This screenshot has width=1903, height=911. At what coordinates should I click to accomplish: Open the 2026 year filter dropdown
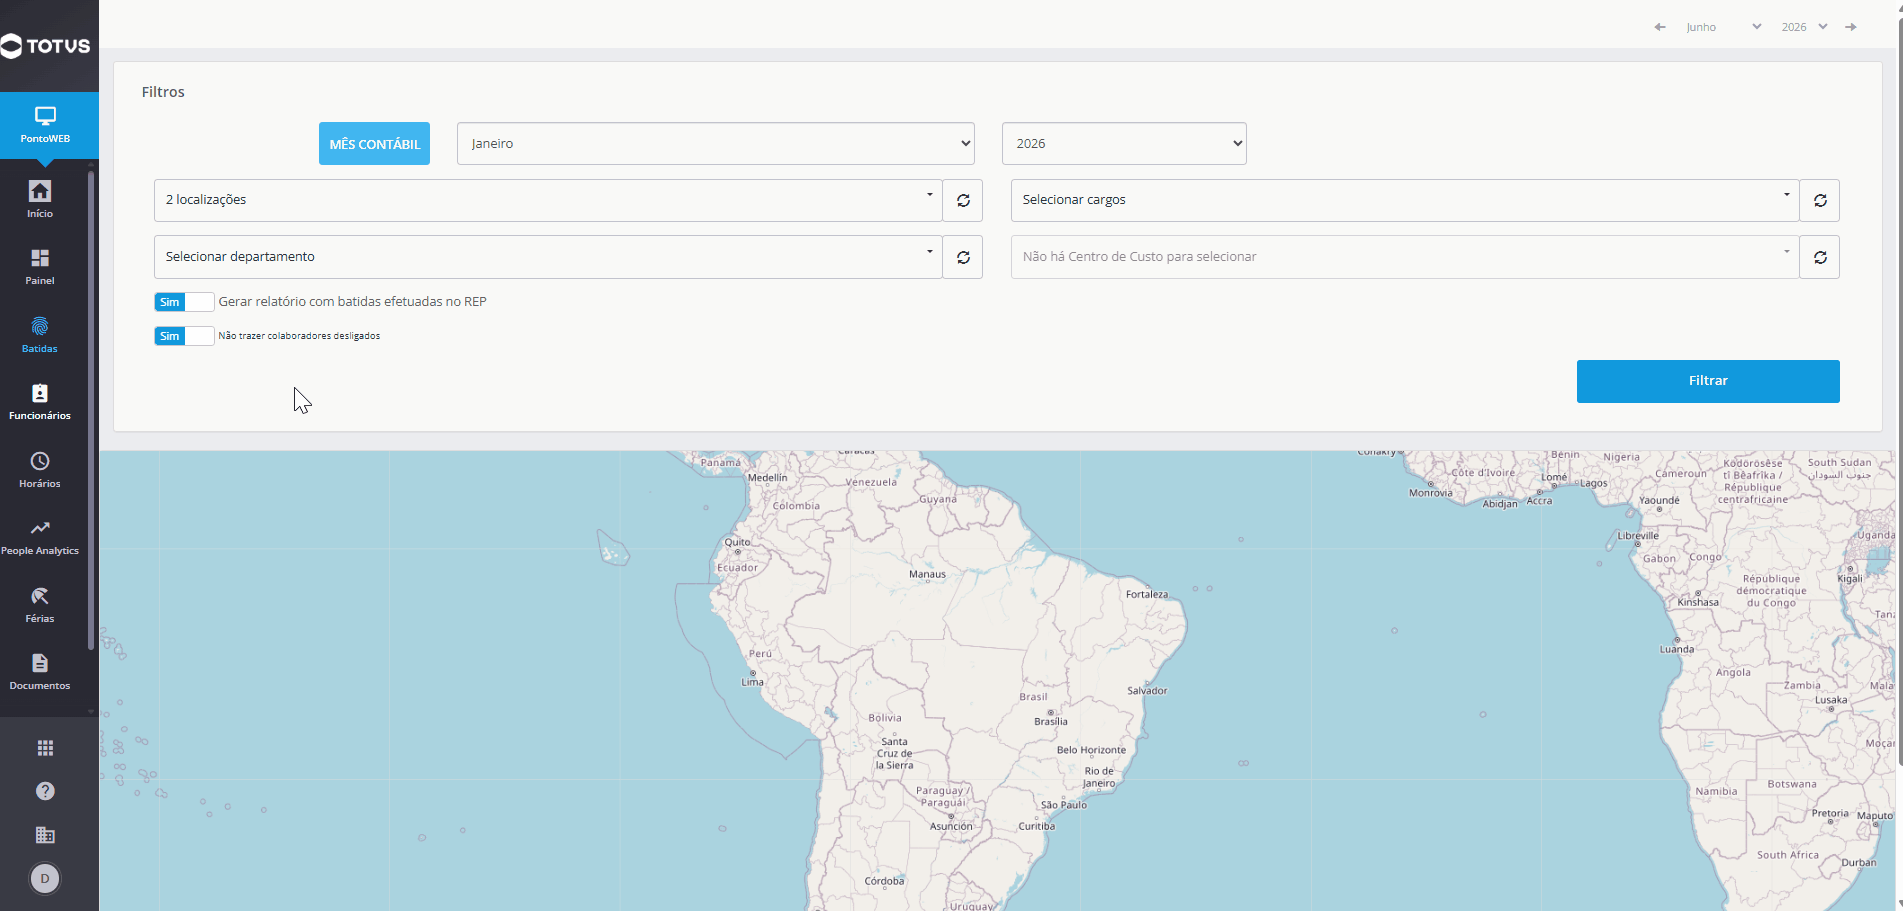click(1124, 143)
